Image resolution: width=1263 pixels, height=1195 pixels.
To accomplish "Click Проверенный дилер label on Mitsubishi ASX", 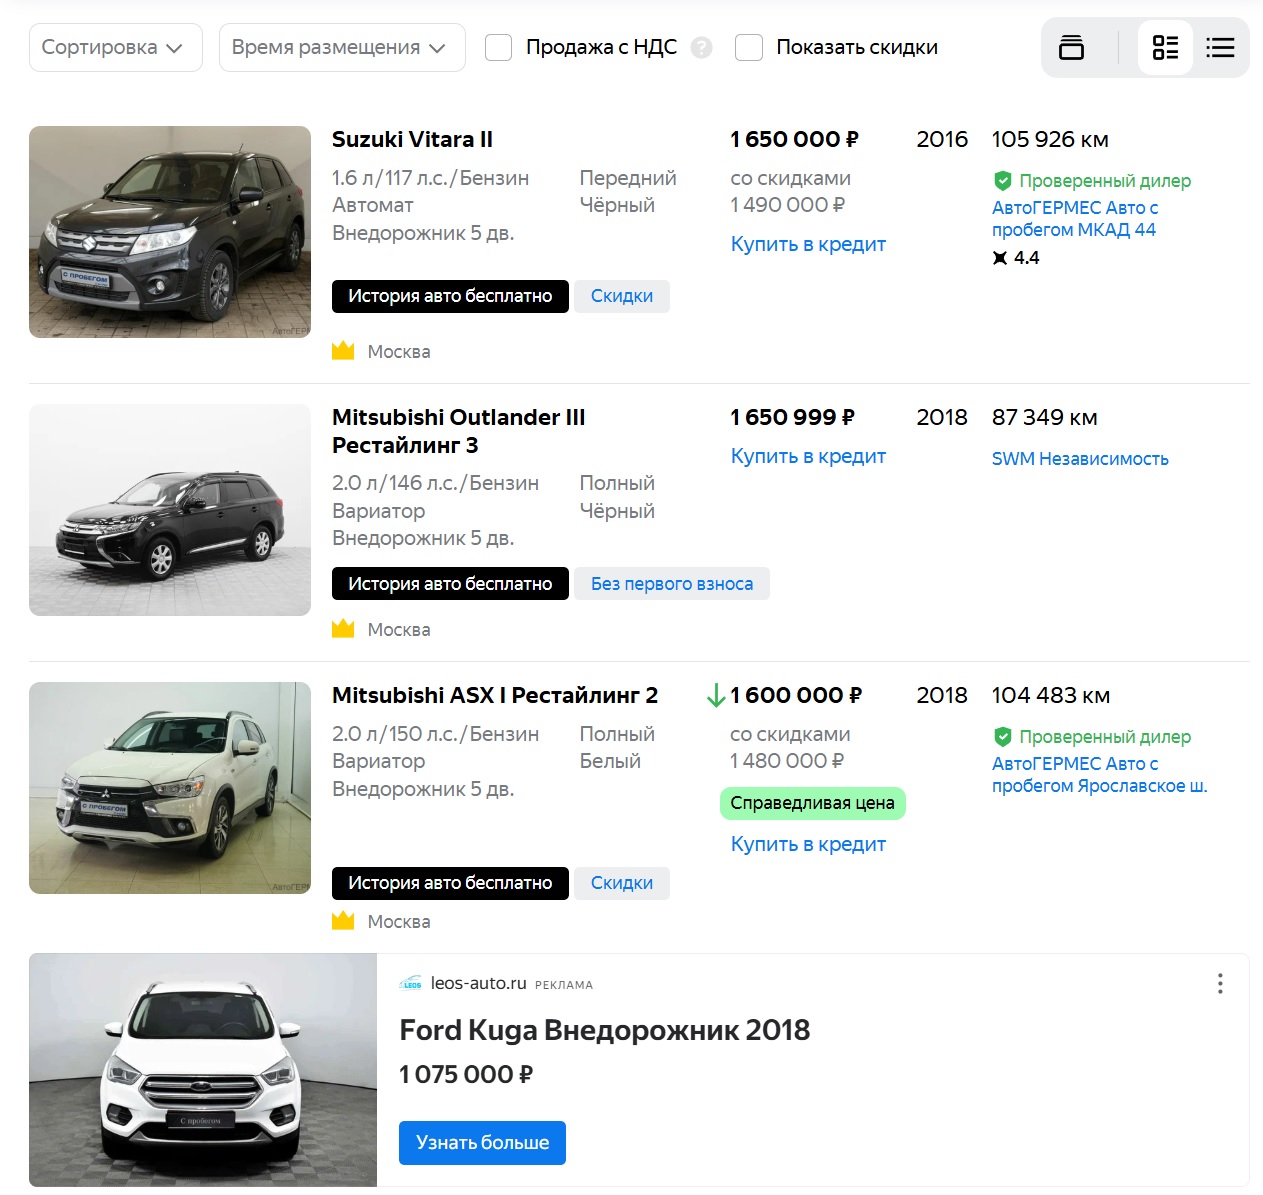I will [x=1105, y=737].
